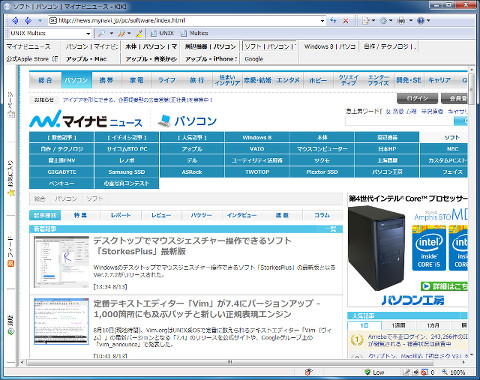Viewport: 480px width, 380px height.
Task: Click the browser Forward arrow
Action: click(x=28, y=21)
